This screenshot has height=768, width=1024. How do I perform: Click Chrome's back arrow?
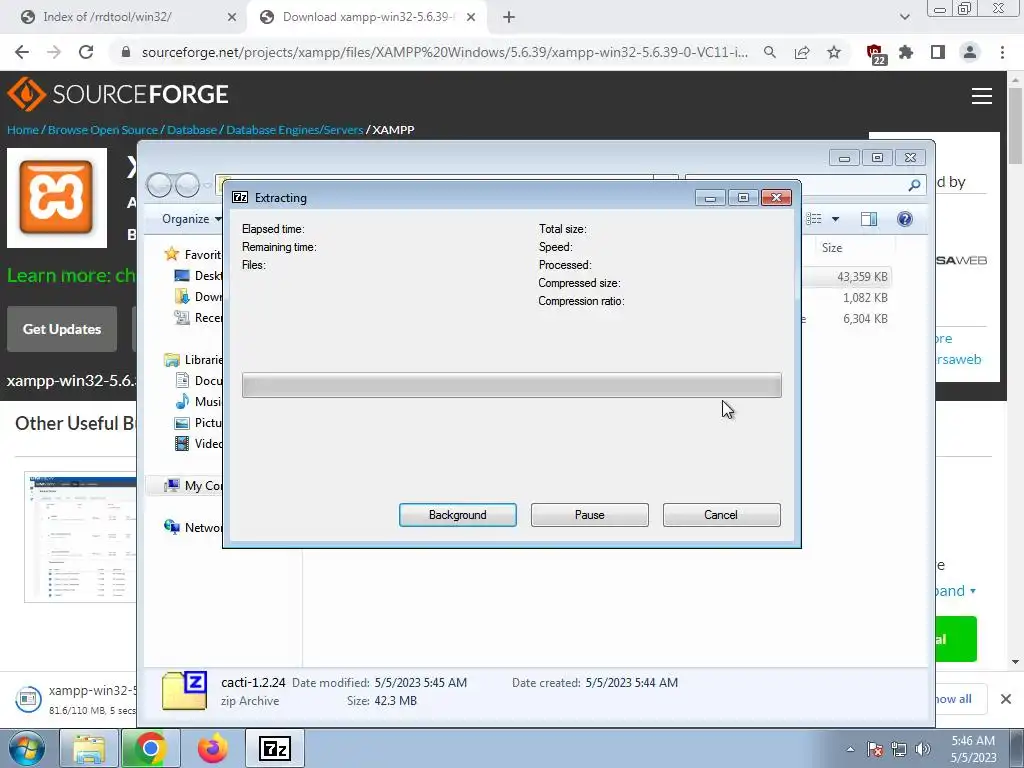[x=22, y=52]
